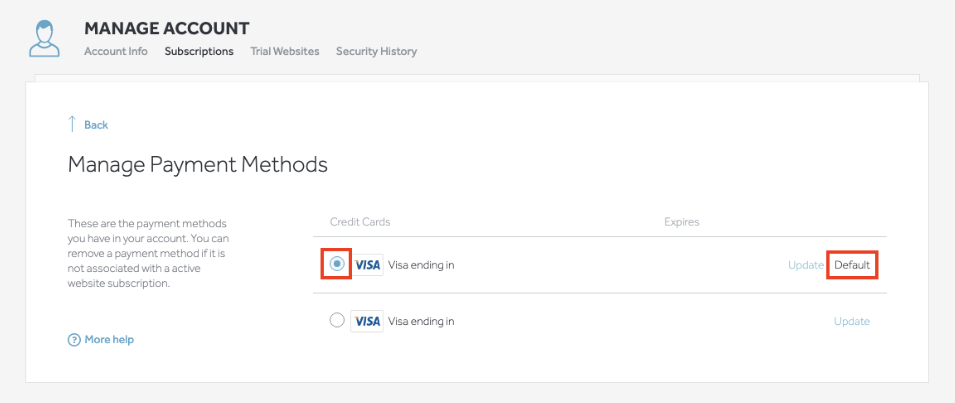Select the second Visa card radio button
This screenshot has height=403, width=955.
[337, 320]
